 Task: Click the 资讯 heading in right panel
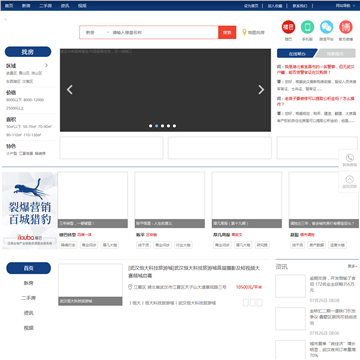281,267
